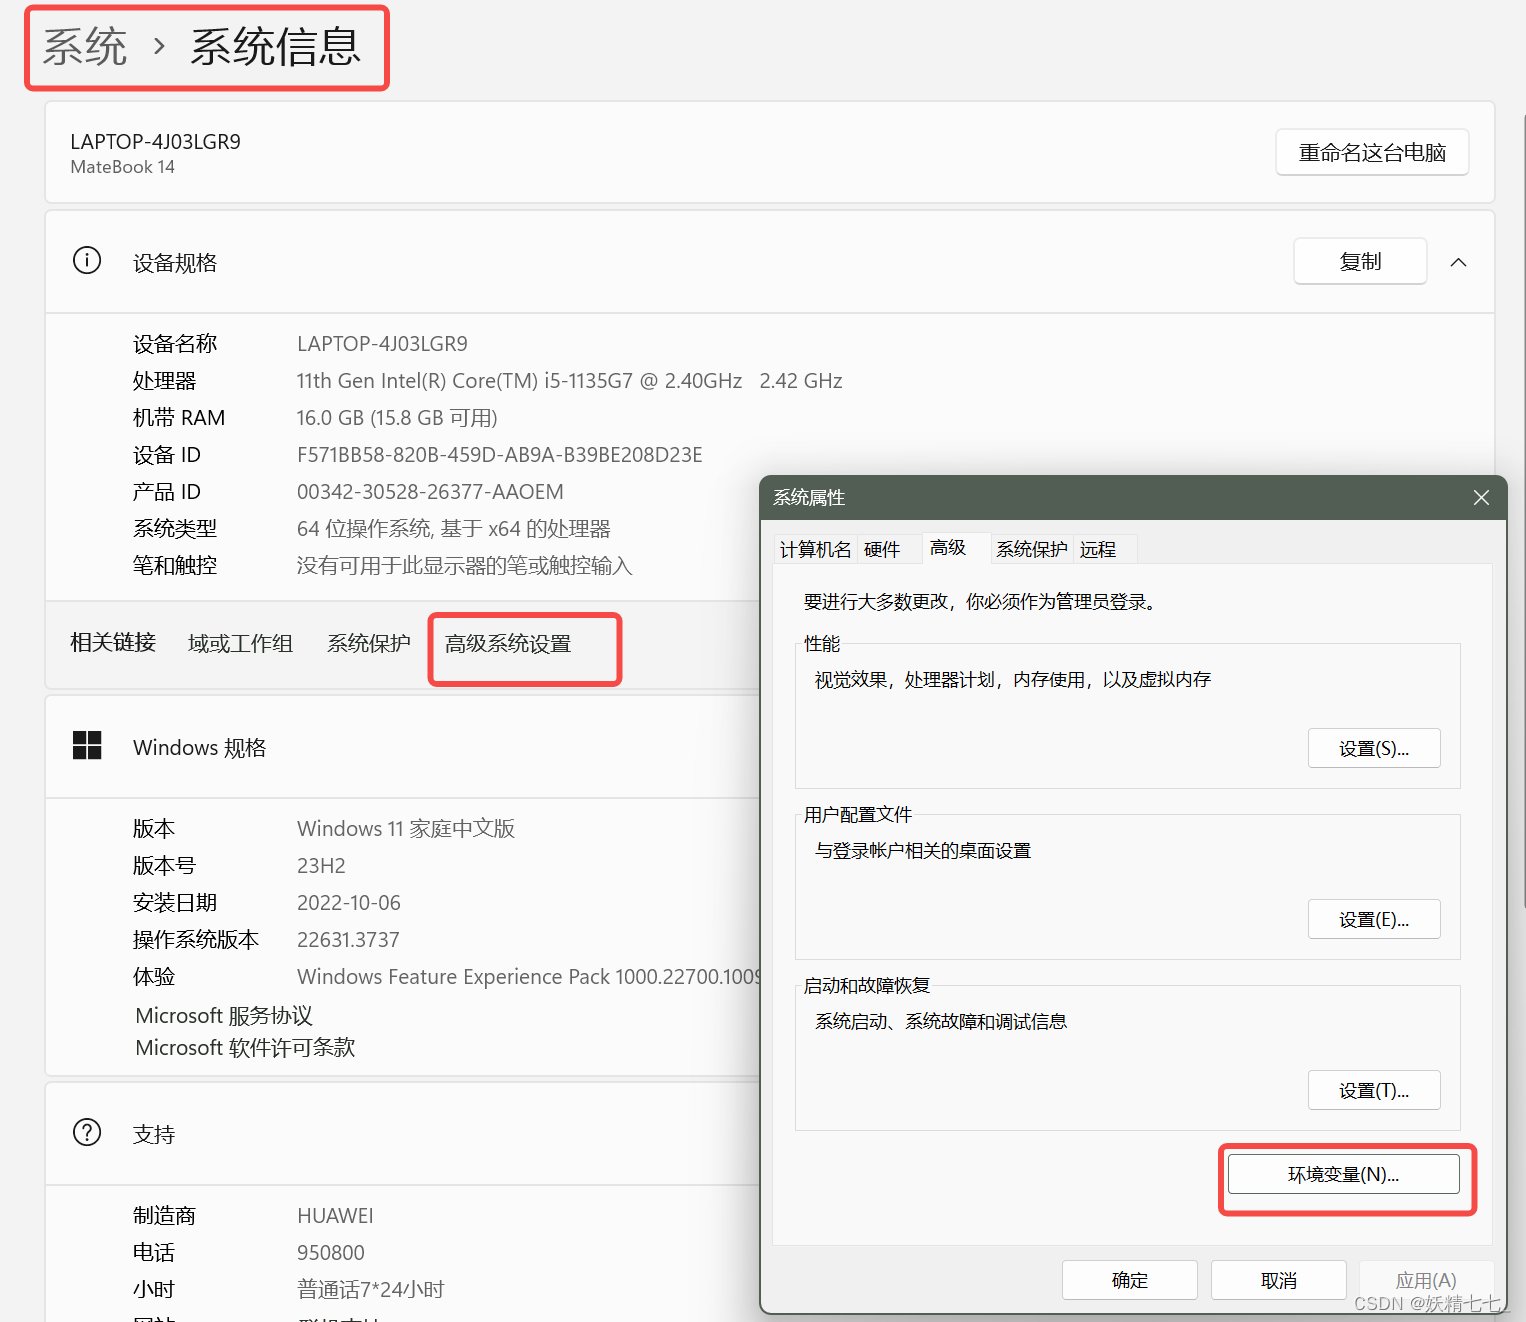
Task: Click the 16.0 GB RAM value
Action: point(397,418)
